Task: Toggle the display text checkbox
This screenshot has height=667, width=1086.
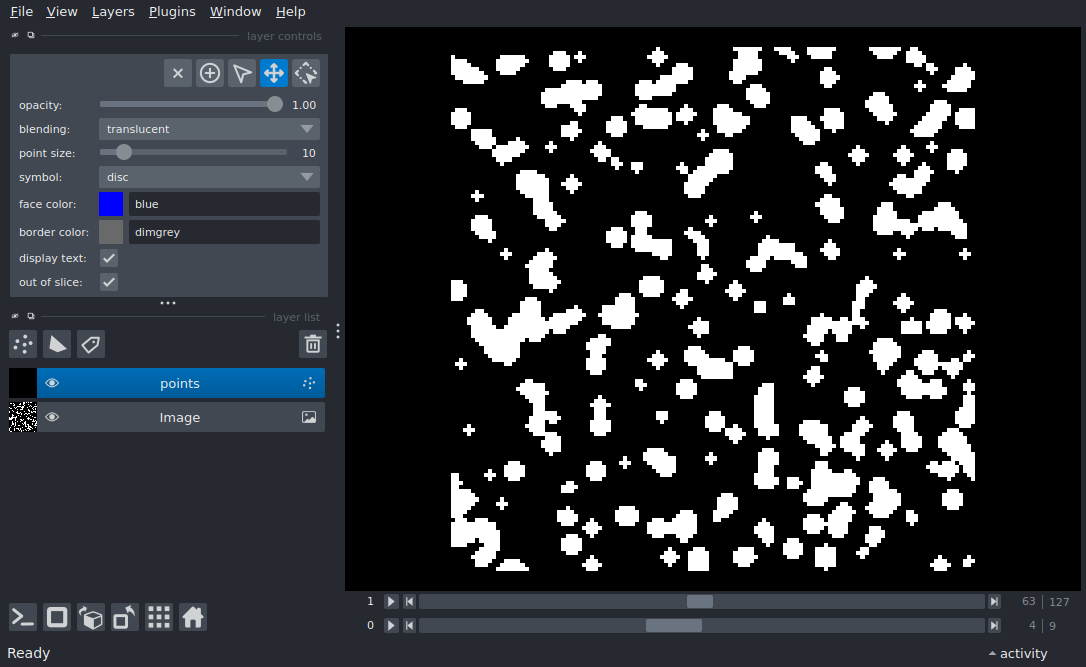Action: coord(109,258)
